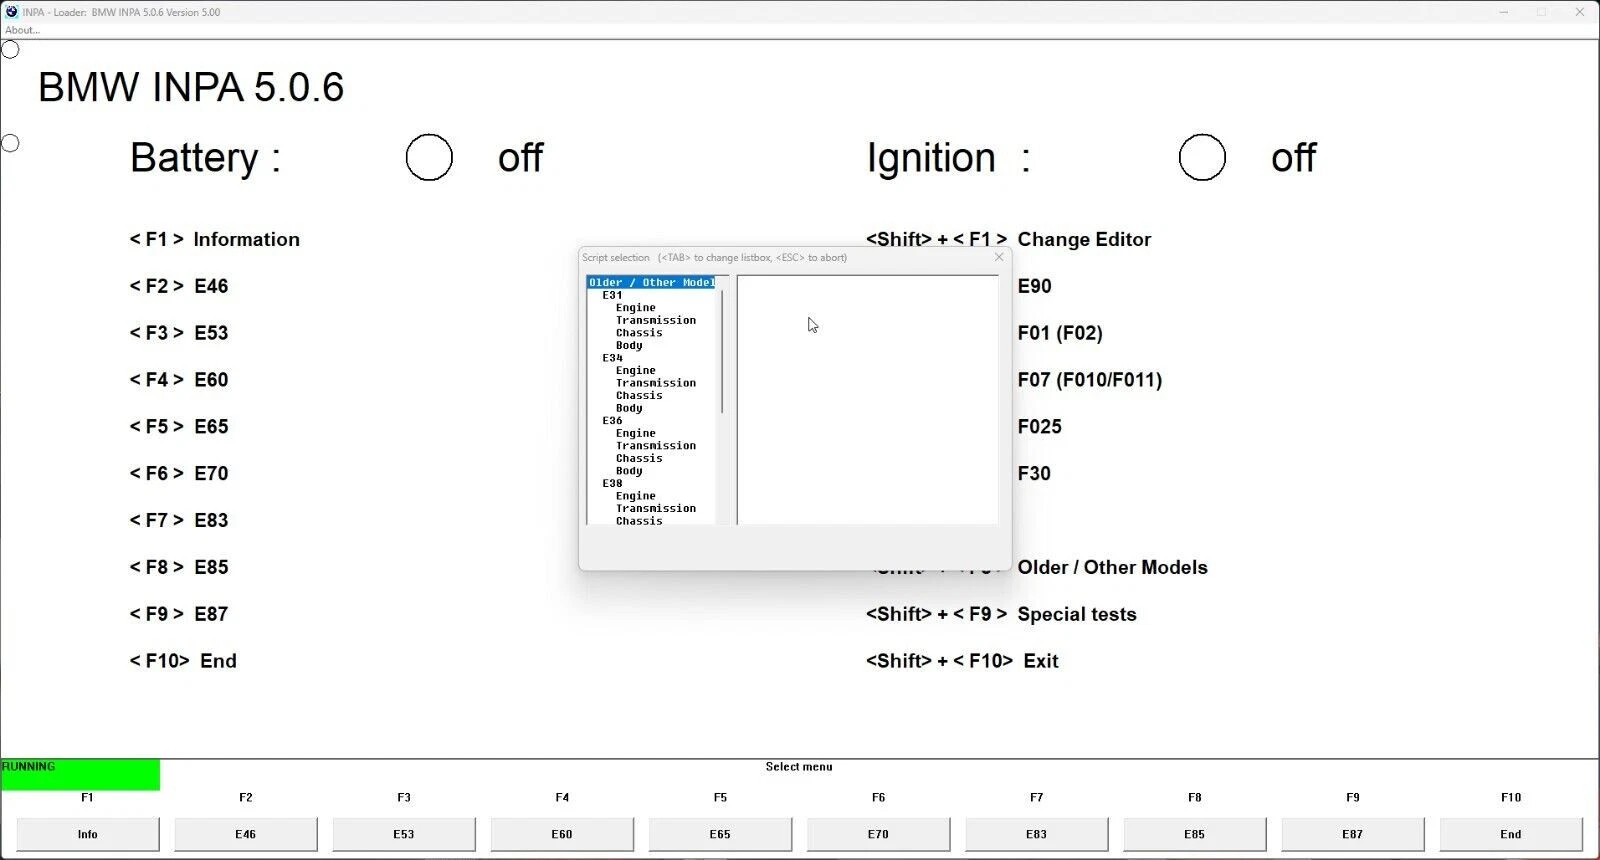Select Transmission under E38
1600x860 pixels.
pos(656,508)
